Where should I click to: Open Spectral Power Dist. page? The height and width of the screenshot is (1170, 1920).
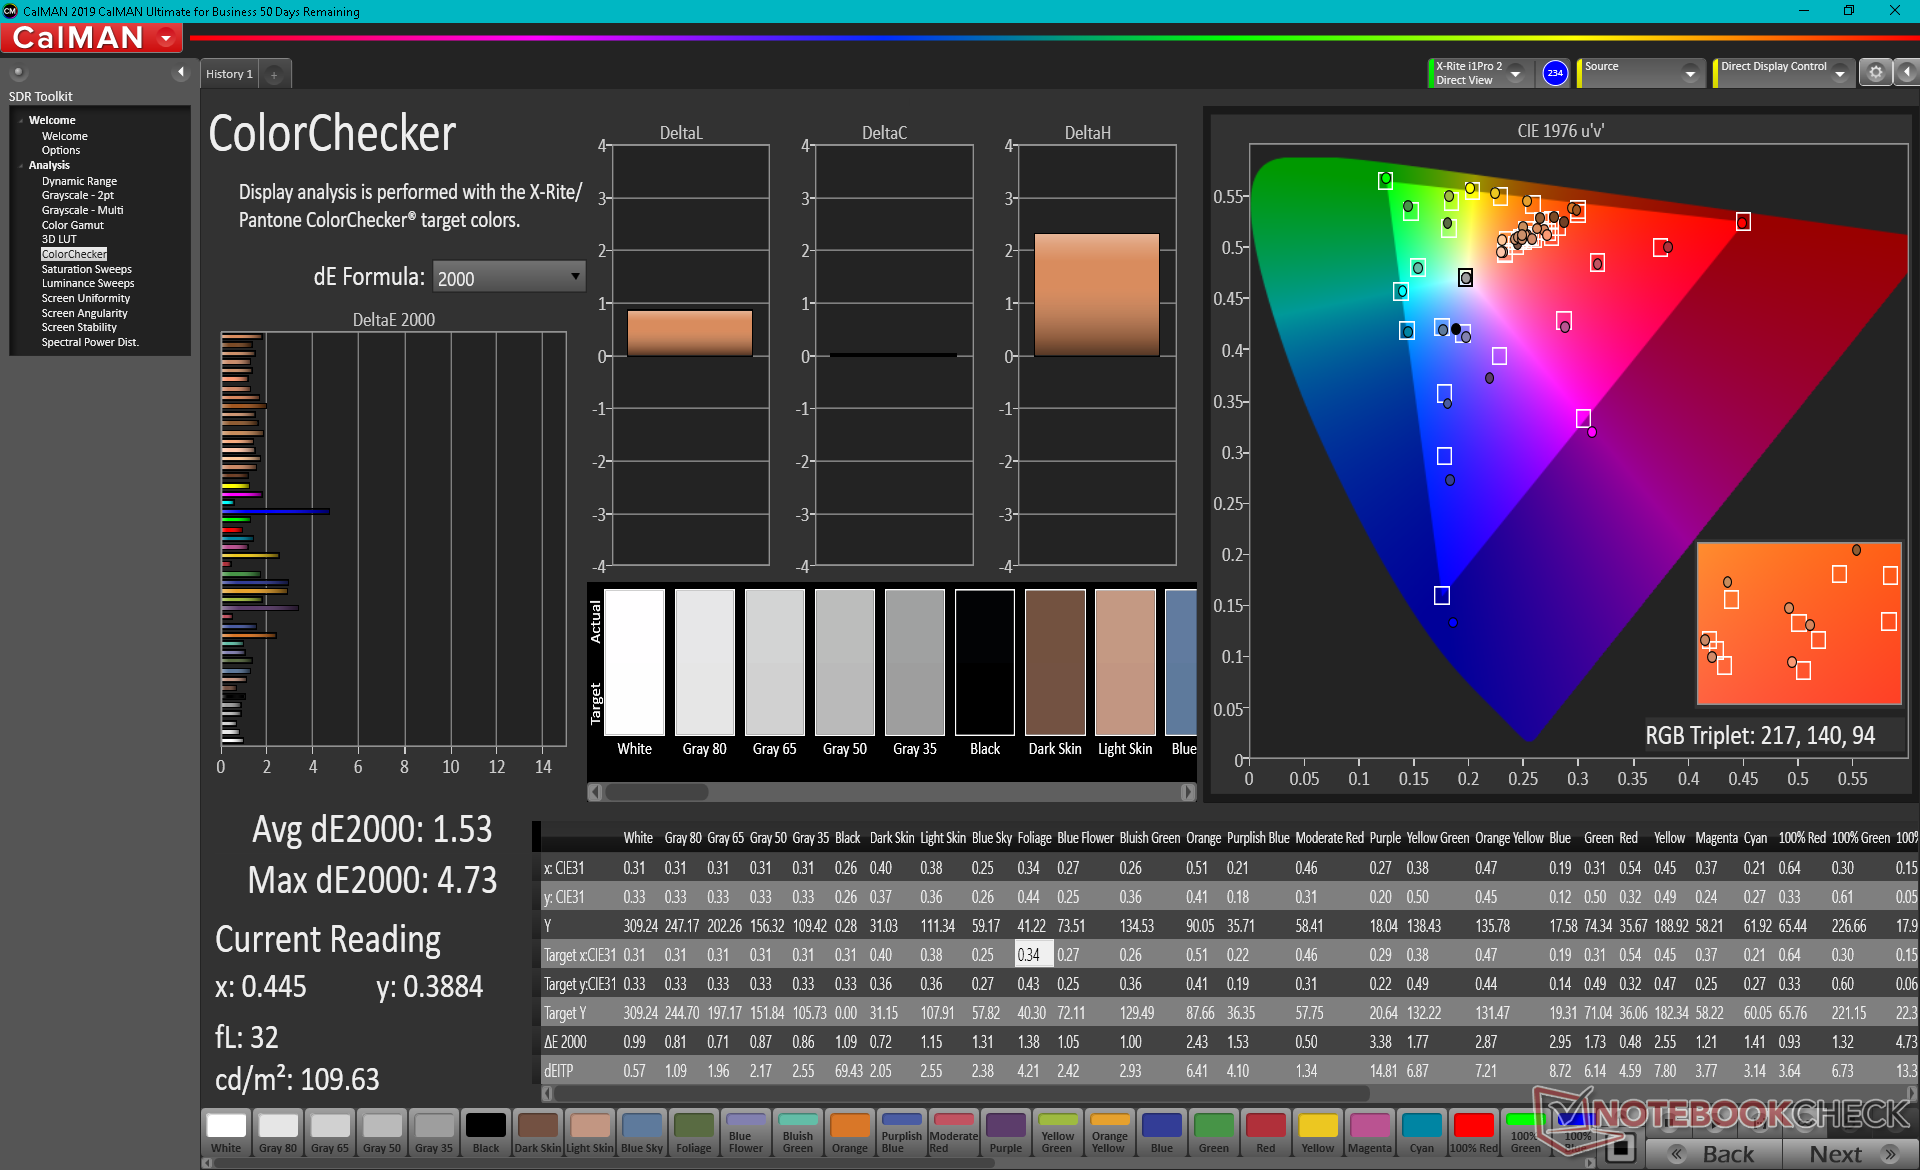(90, 343)
